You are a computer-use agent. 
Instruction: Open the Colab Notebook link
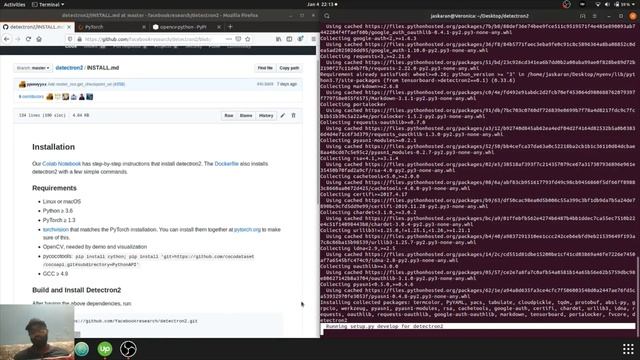[62, 164]
